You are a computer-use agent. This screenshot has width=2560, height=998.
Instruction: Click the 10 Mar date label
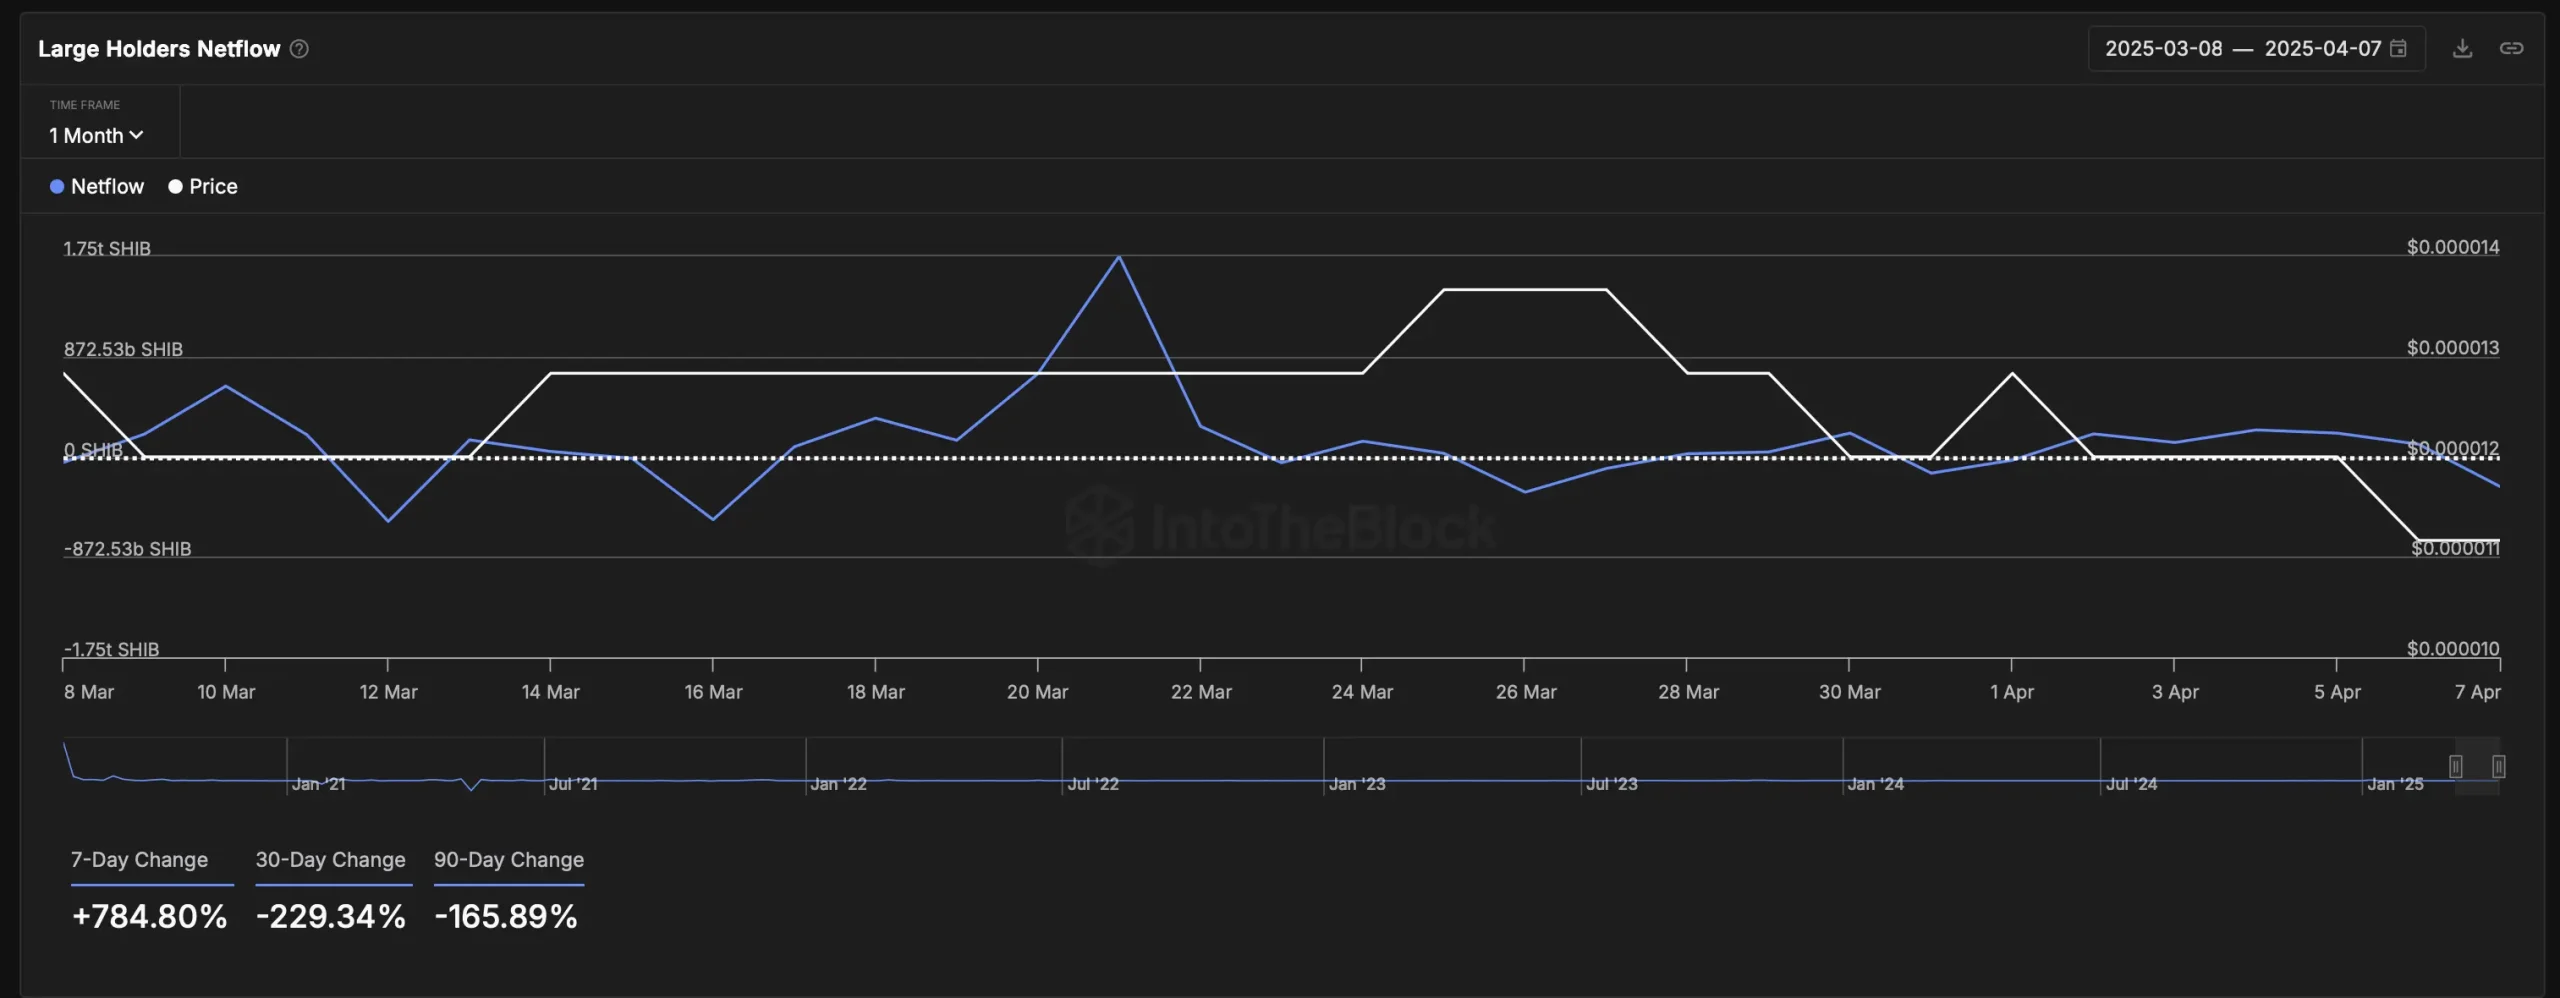coord(226,692)
